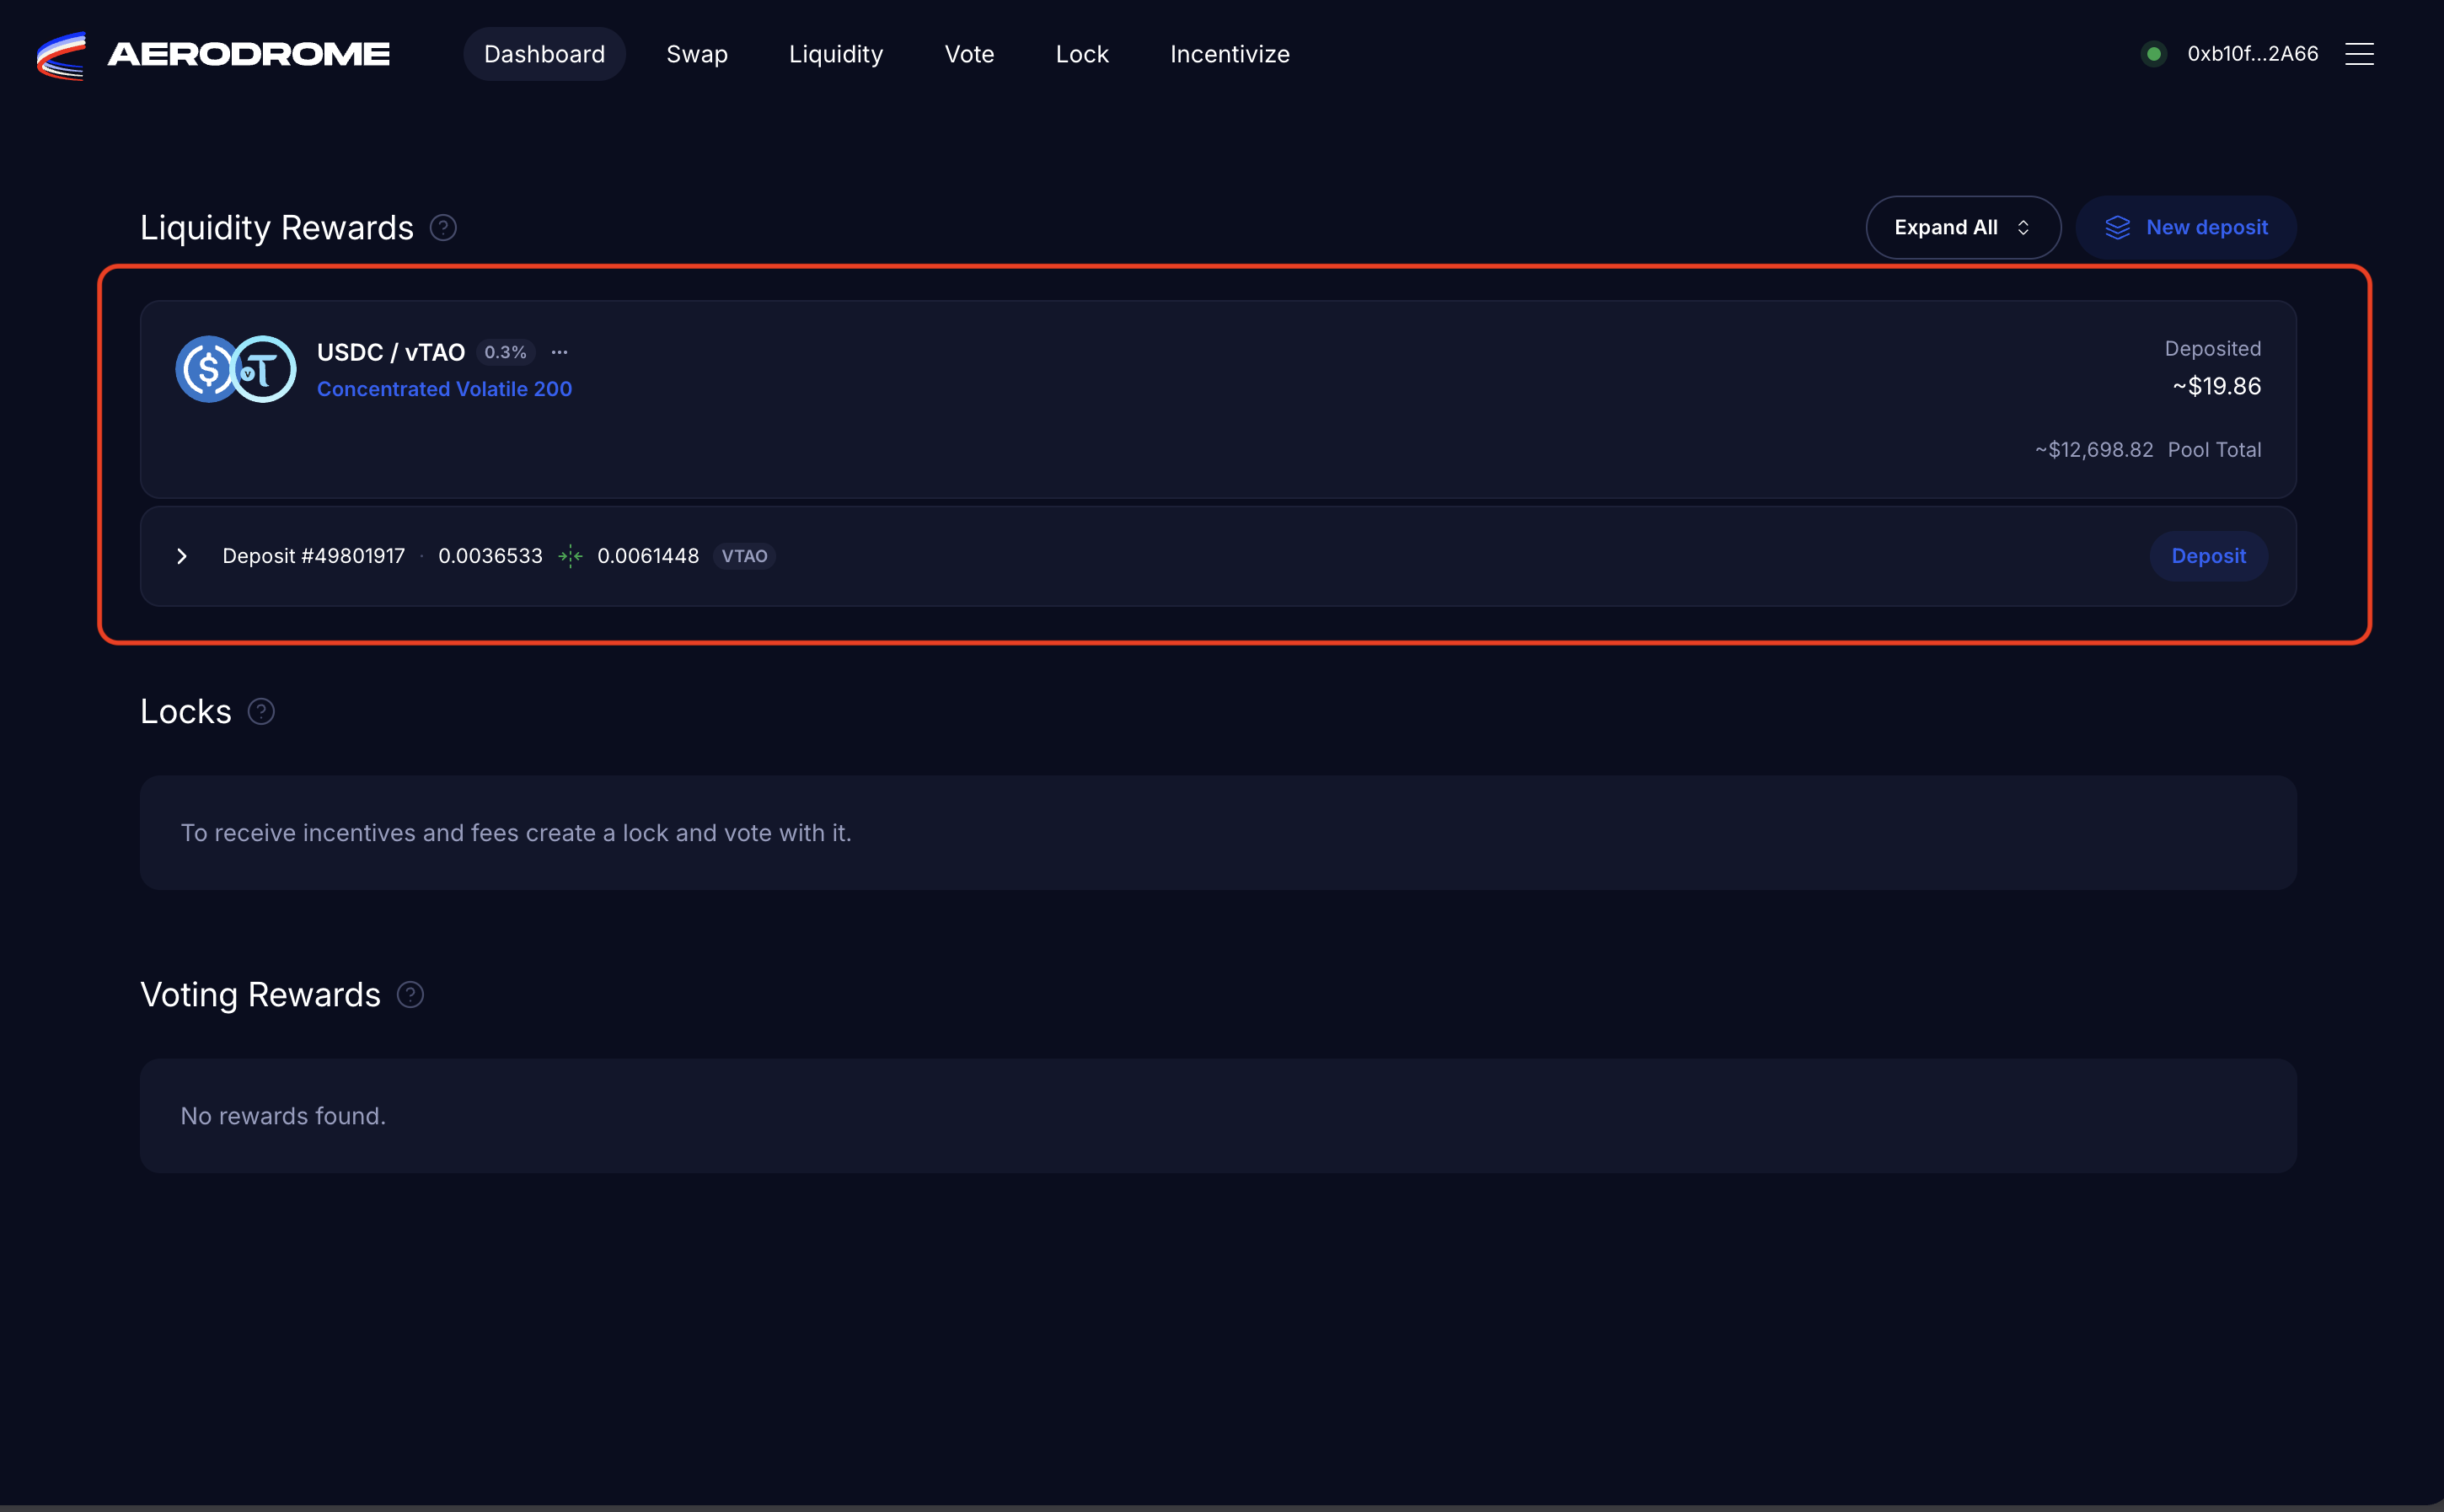Expand Deposit #49801917 row chevron

pos(182,556)
